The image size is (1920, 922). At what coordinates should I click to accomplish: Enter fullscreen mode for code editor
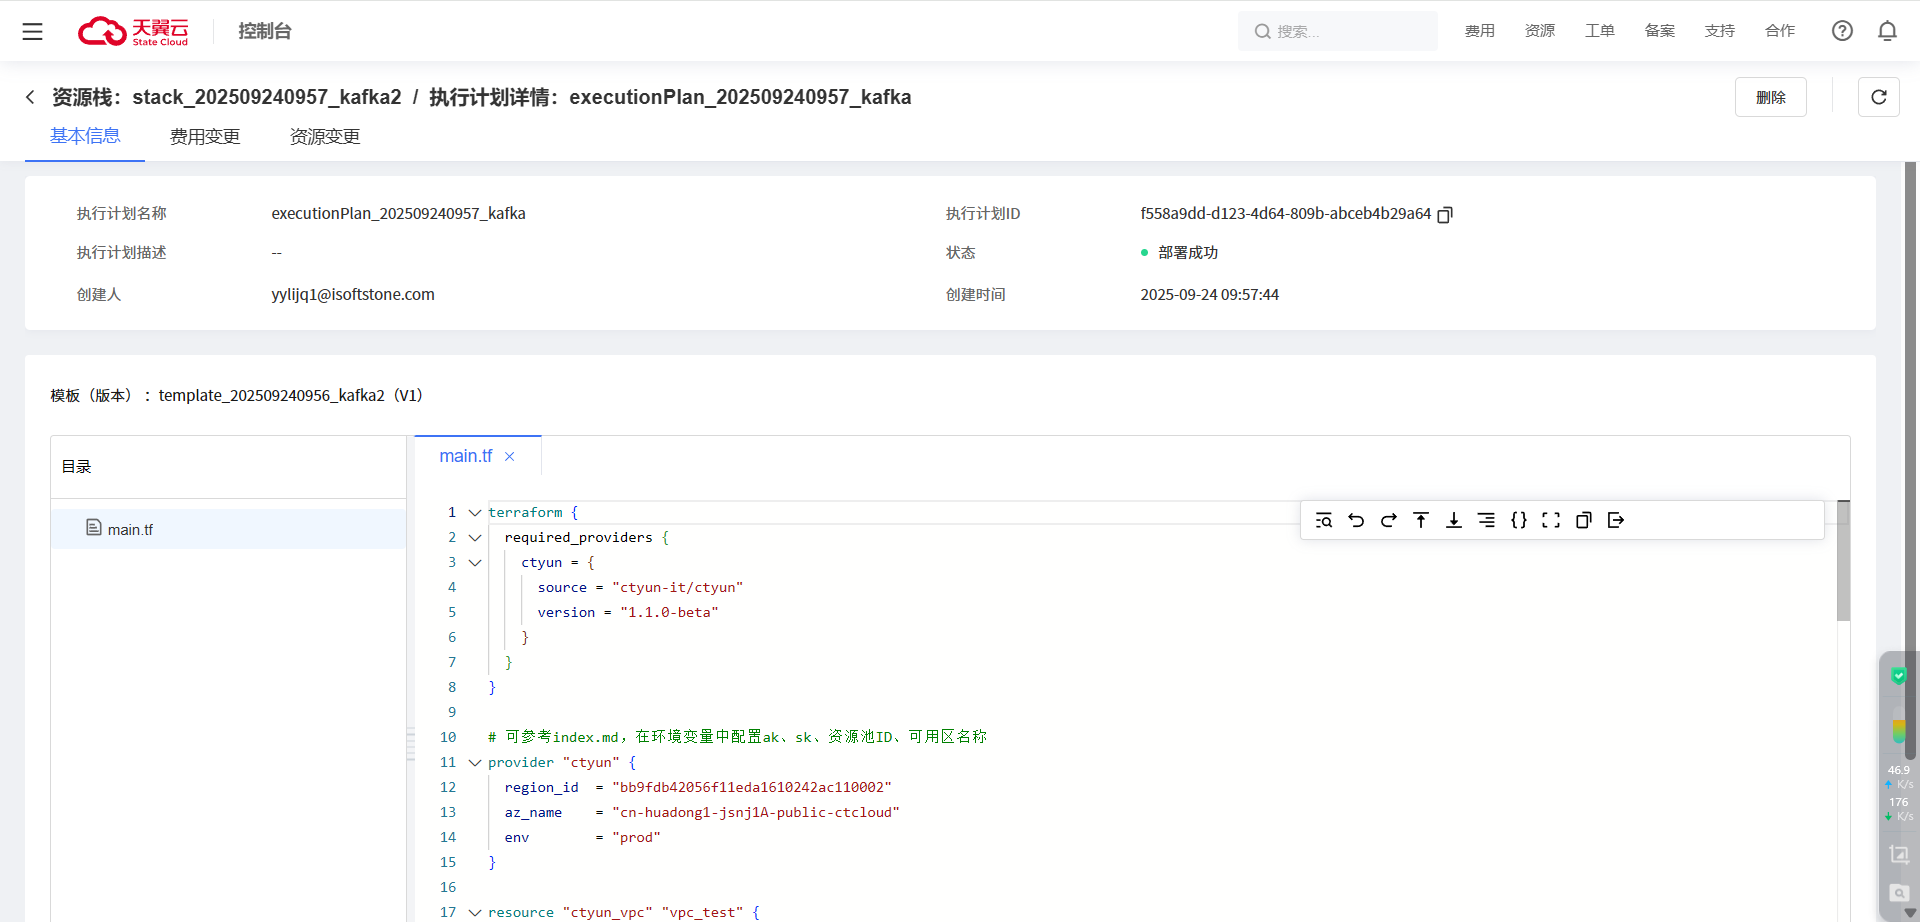click(1551, 520)
